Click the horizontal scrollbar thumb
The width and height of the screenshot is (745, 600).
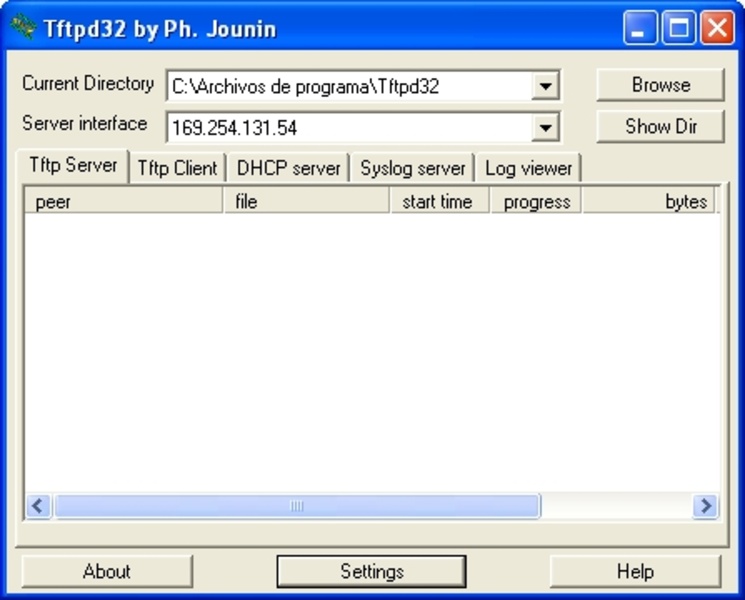click(297, 506)
